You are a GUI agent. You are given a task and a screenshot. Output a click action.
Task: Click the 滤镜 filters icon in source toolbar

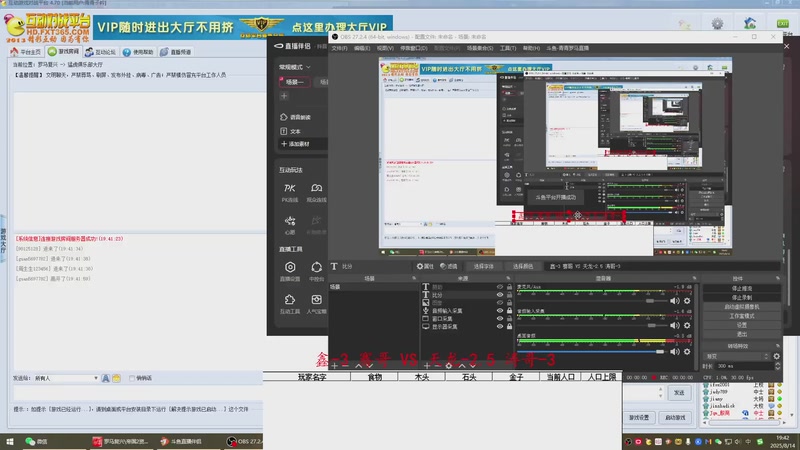(x=449, y=266)
